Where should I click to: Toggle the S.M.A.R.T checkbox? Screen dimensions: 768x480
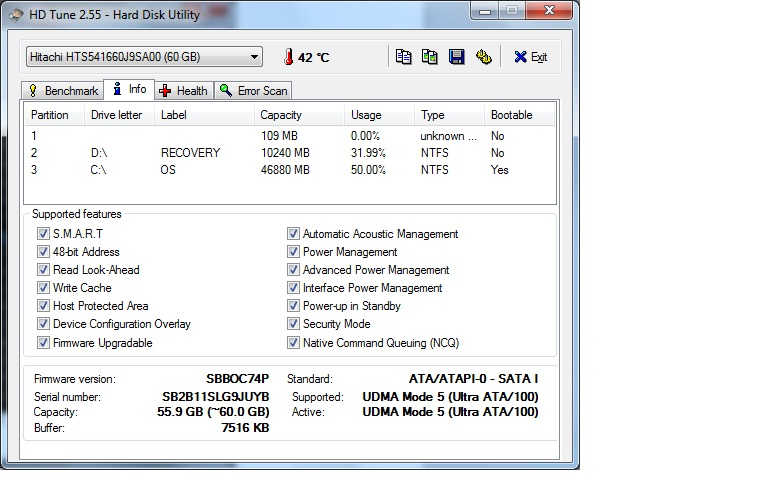click(43, 234)
